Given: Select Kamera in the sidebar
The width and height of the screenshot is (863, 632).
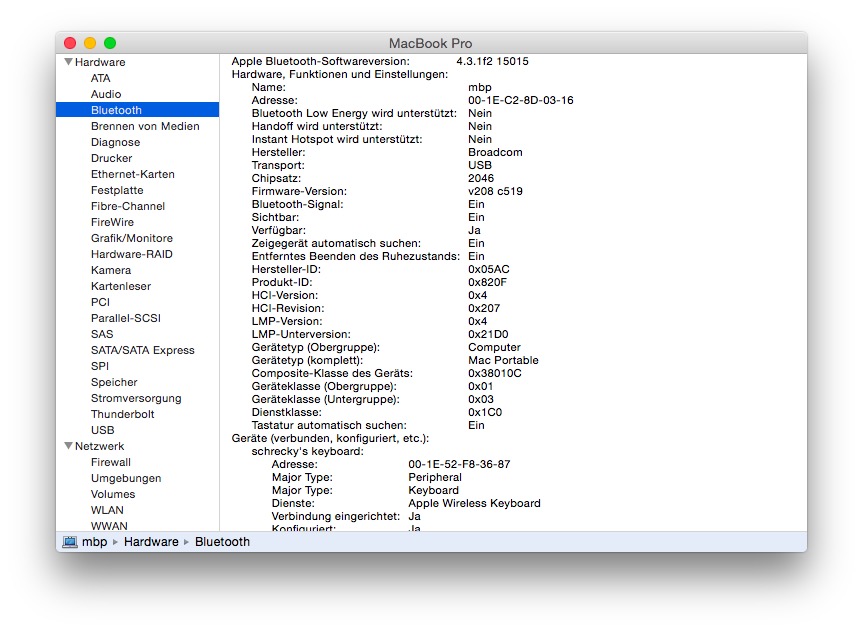Looking at the screenshot, I should click(x=111, y=270).
